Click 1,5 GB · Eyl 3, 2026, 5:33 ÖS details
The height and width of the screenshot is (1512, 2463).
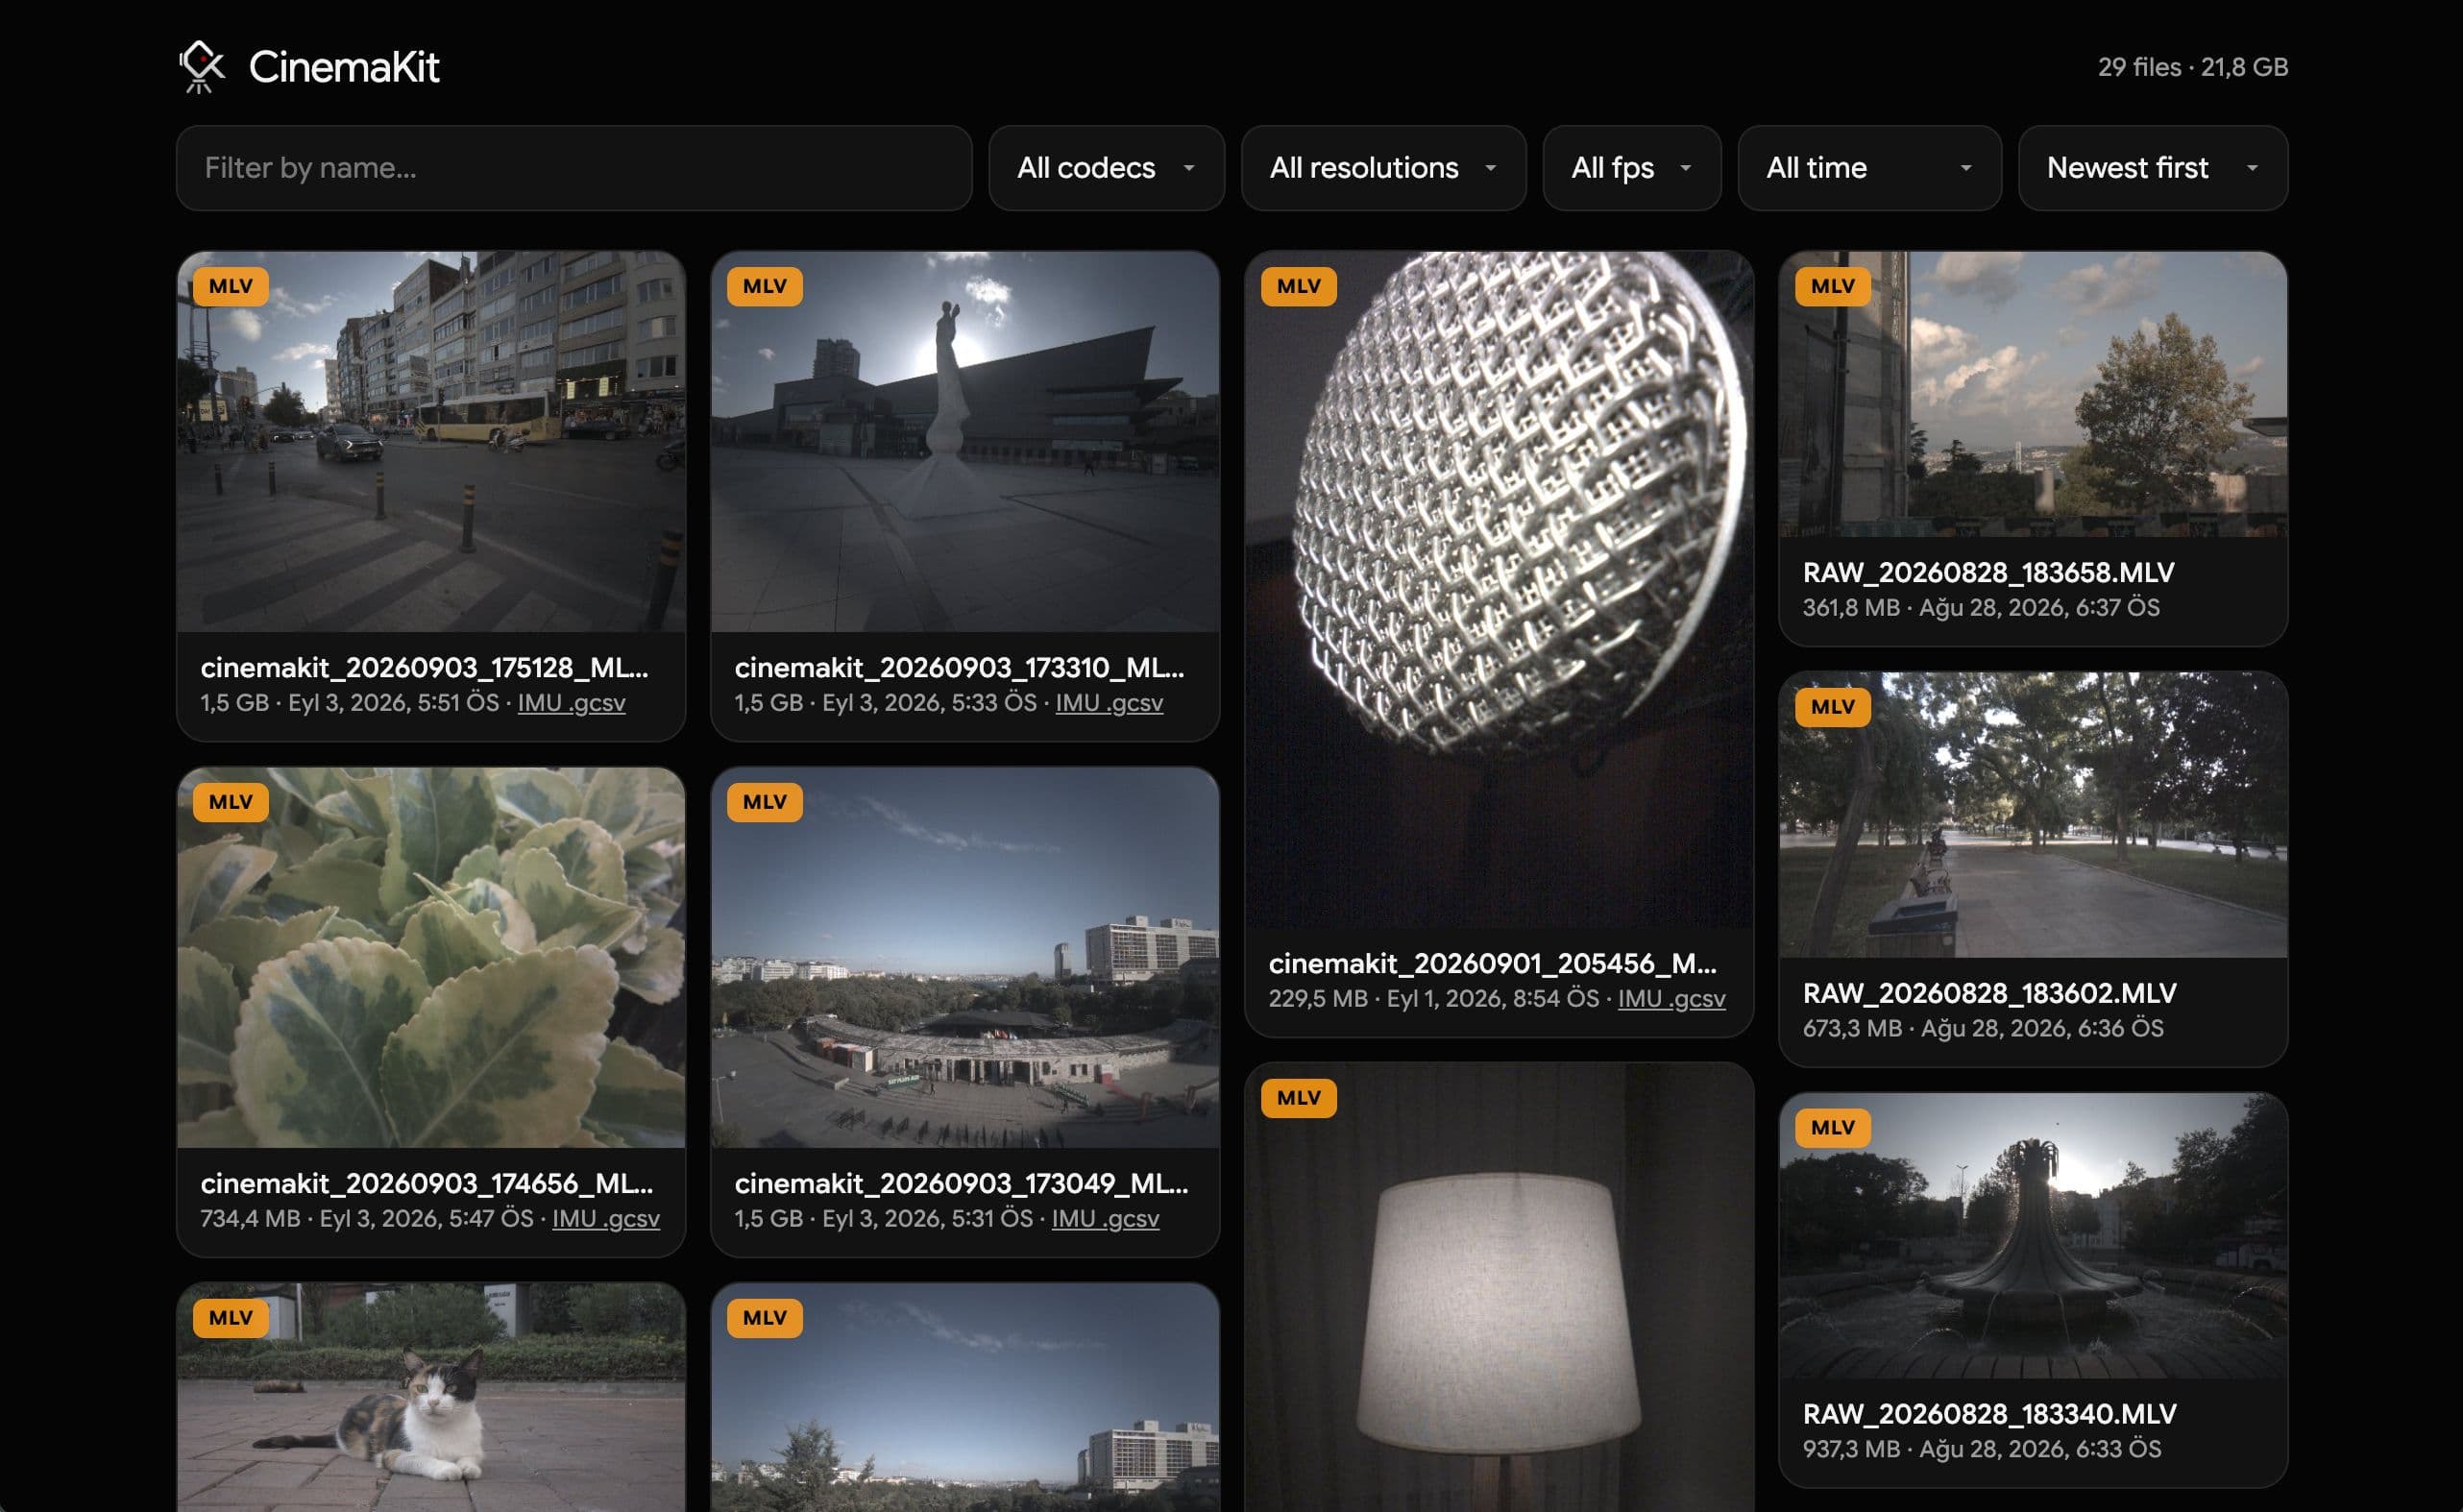pos(885,703)
